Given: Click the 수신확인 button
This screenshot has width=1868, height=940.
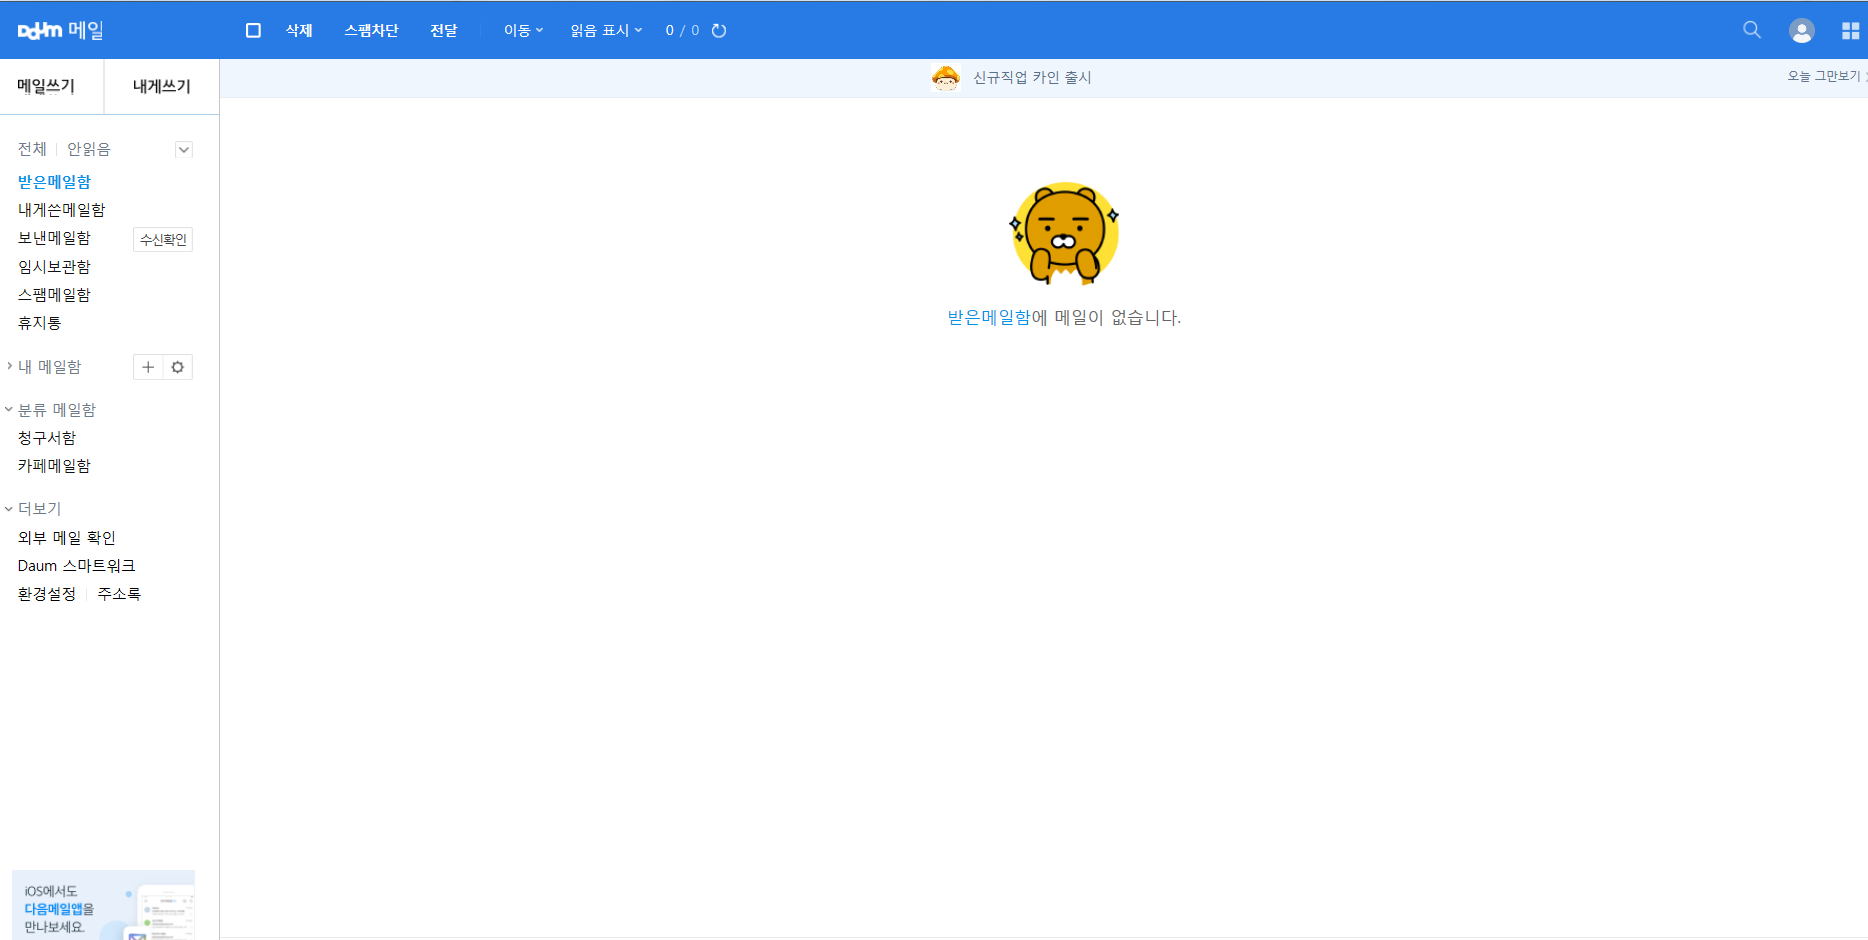Looking at the screenshot, I should tap(163, 240).
